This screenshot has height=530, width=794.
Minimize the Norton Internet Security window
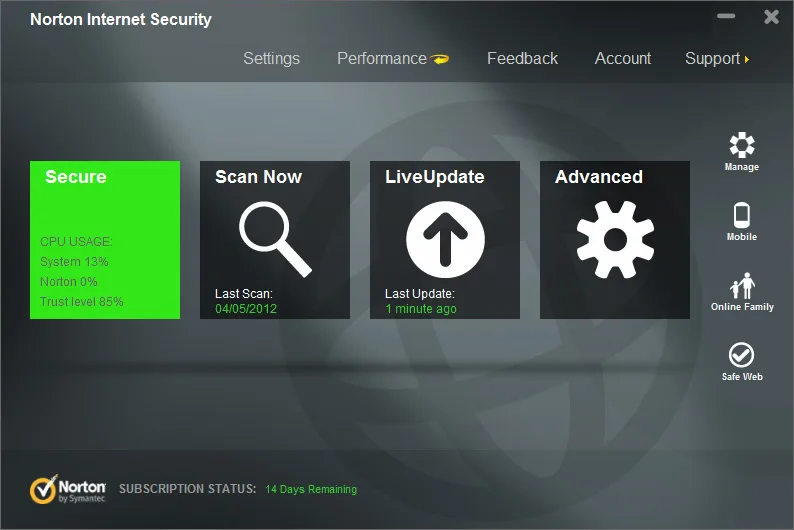726,16
